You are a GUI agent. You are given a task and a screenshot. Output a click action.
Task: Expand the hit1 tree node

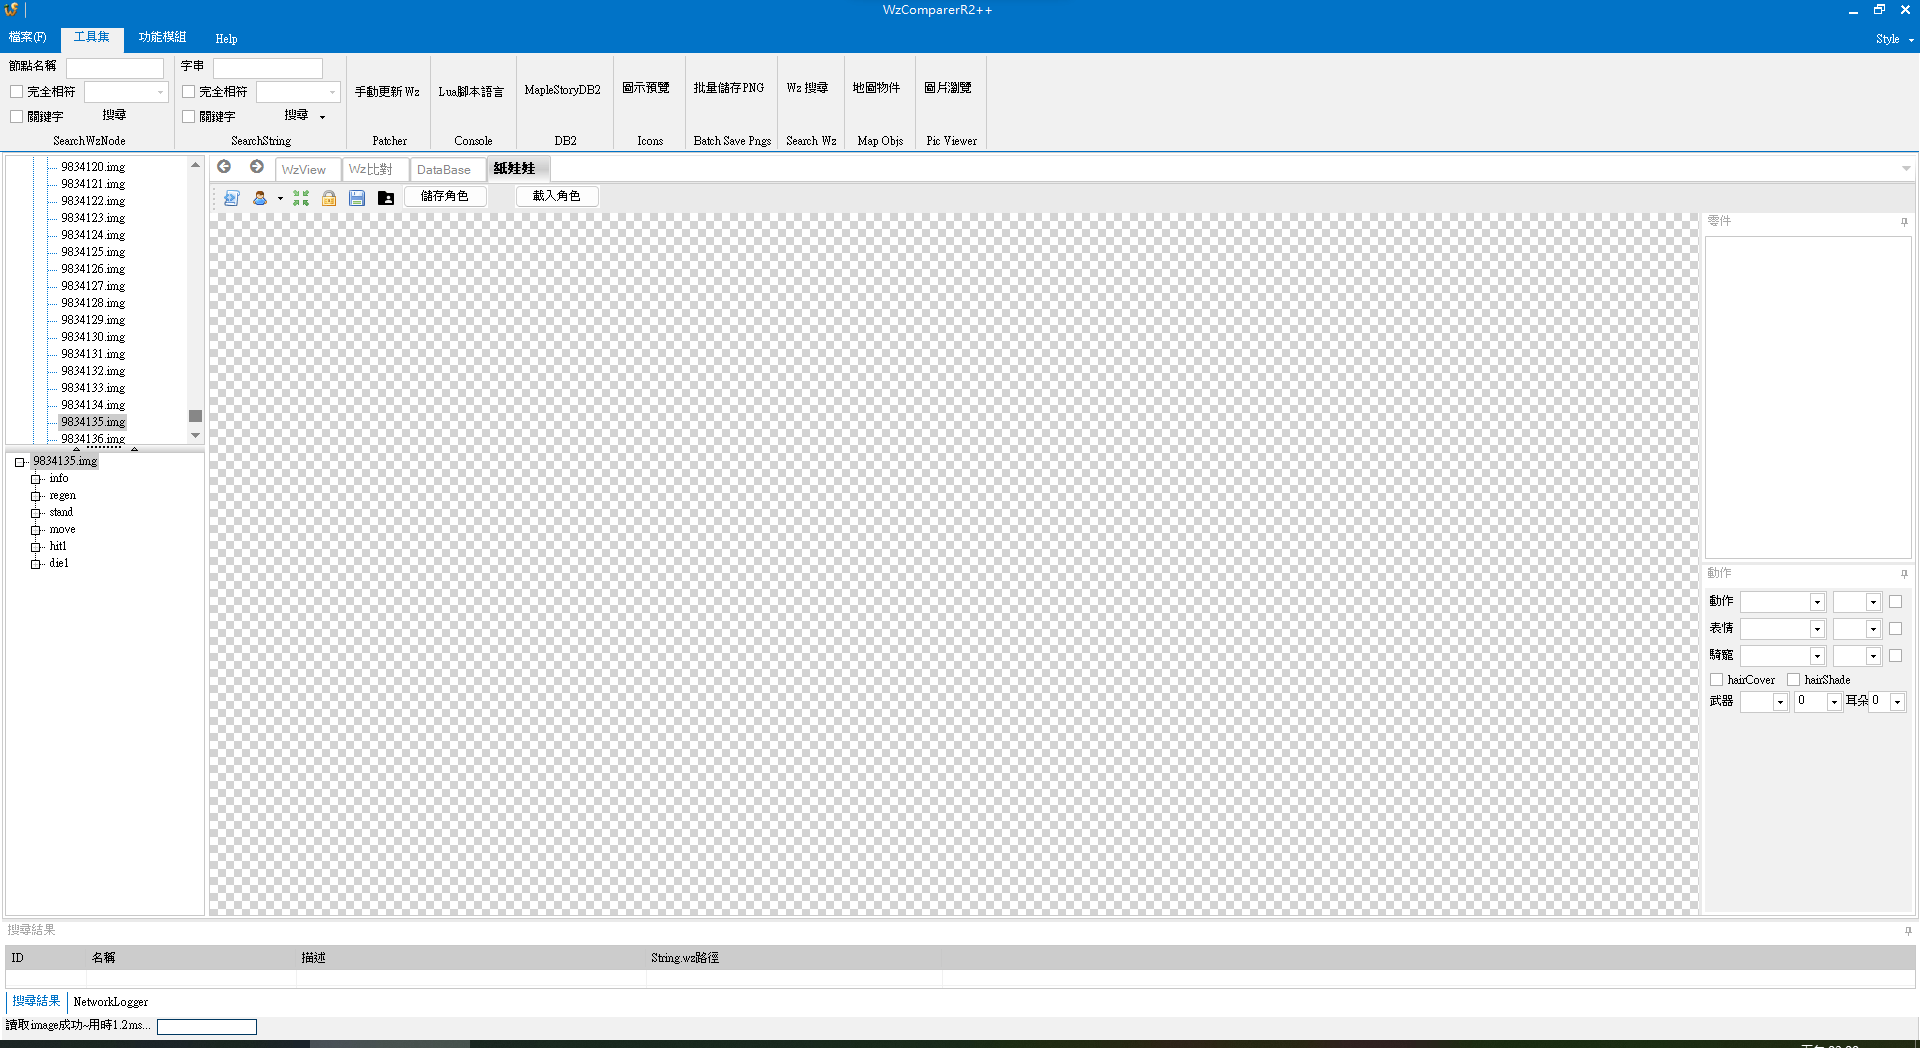(36, 547)
